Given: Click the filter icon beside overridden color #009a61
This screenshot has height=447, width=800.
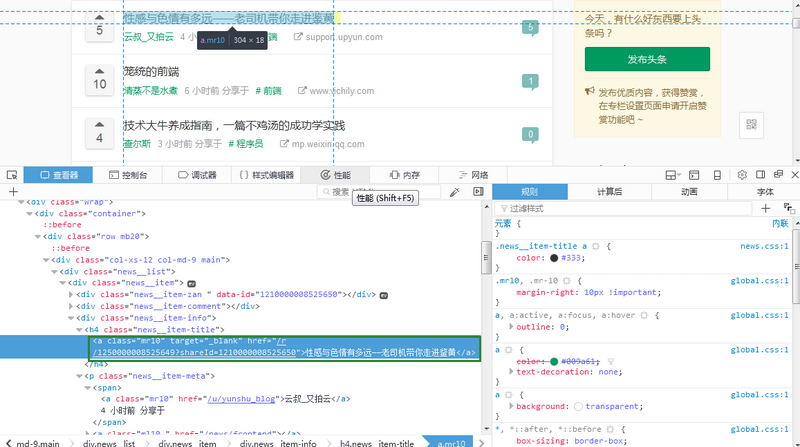Looking at the screenshot, I should tap(611, 361).
